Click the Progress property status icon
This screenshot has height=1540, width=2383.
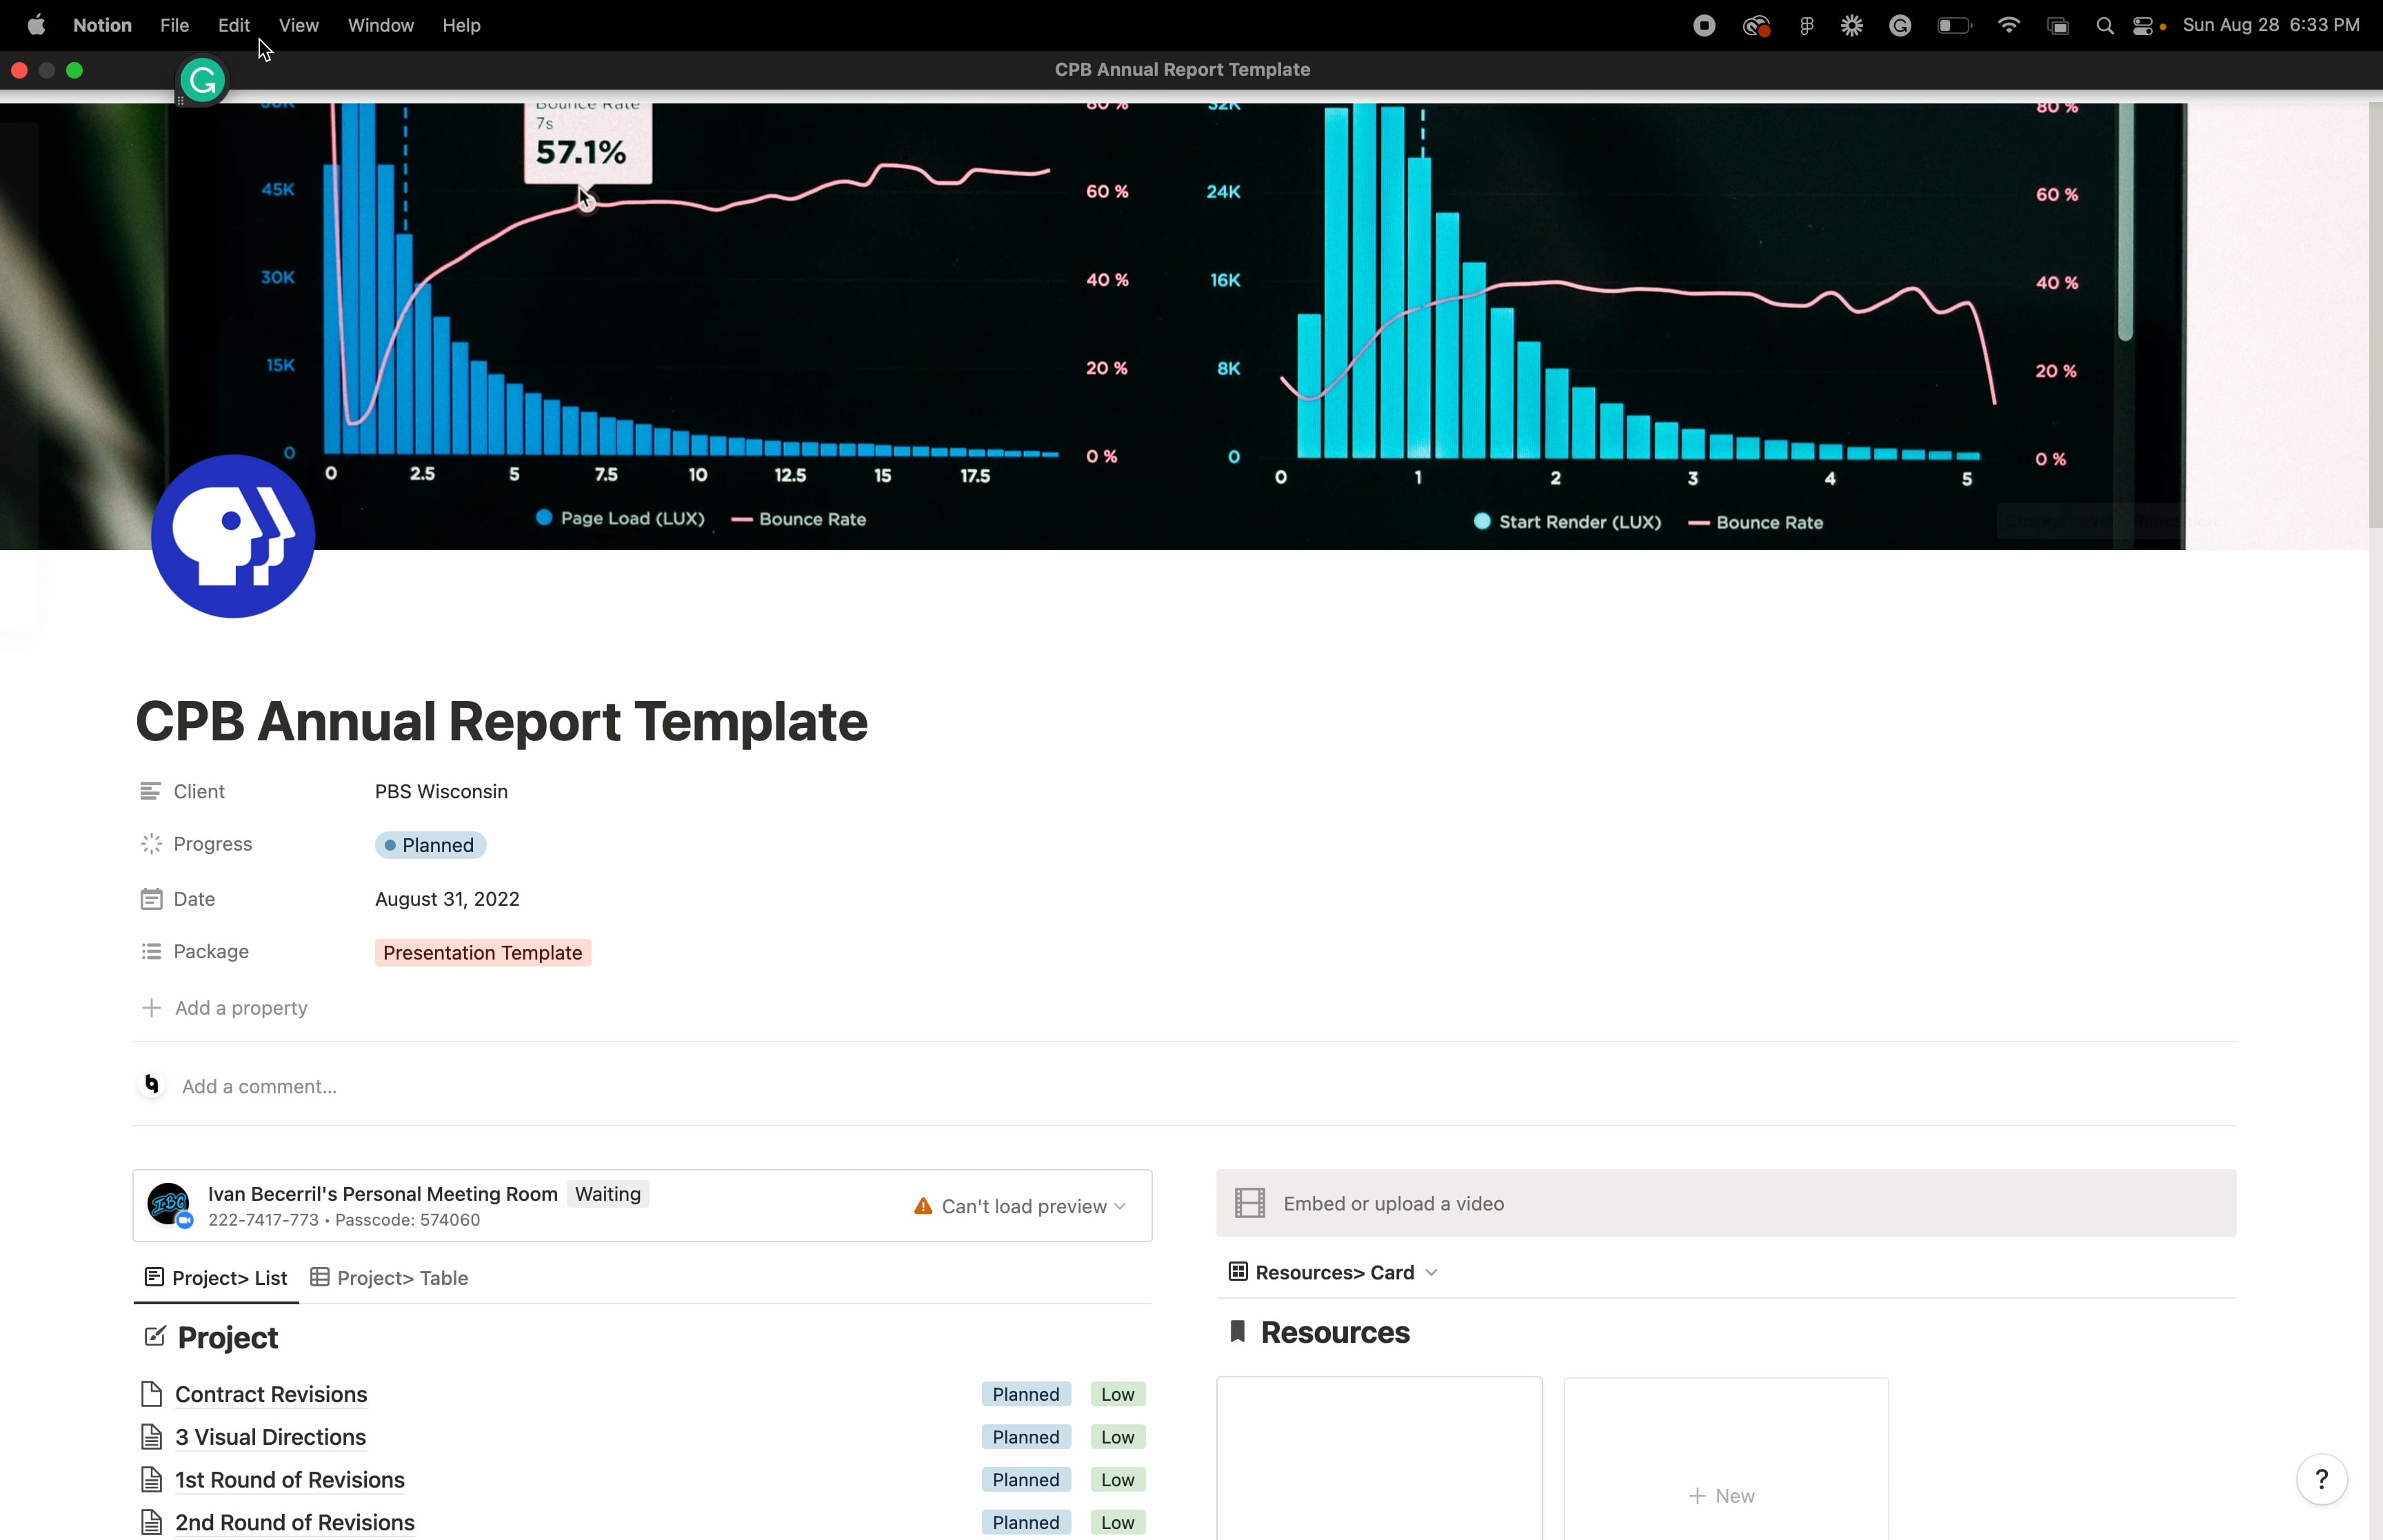(151, 844)
